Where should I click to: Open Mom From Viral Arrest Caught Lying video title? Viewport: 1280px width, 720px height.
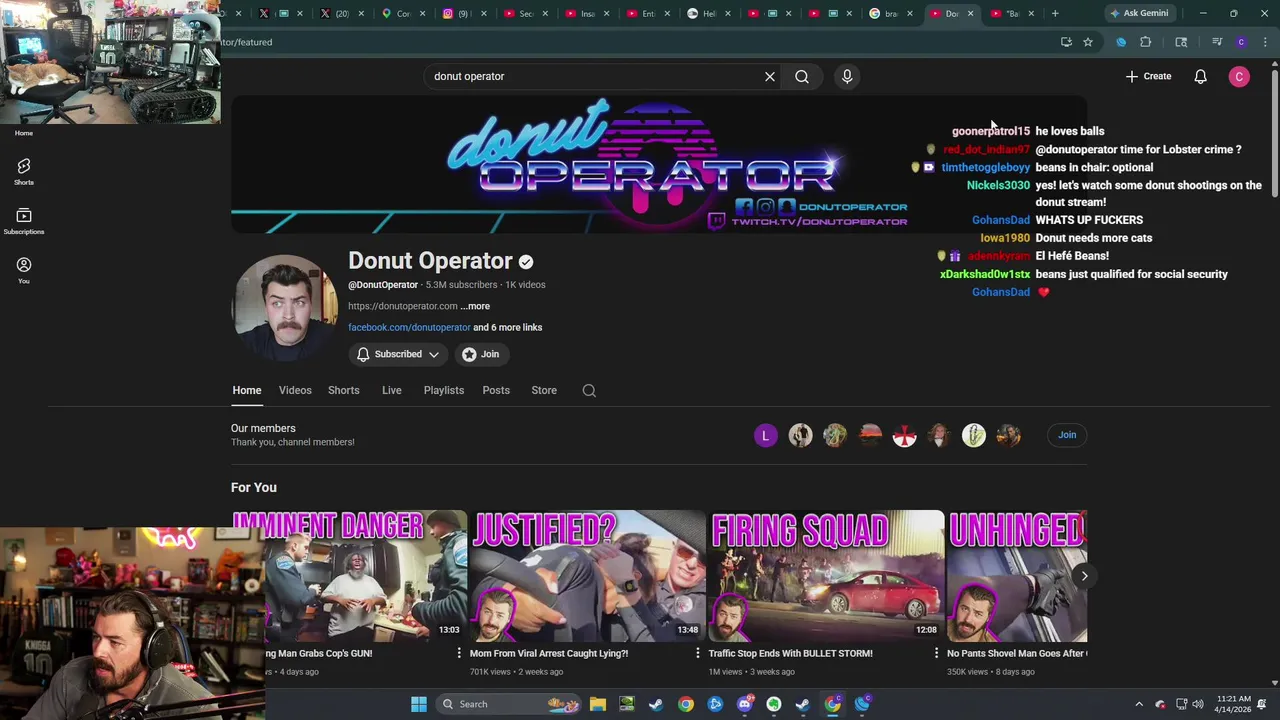pyautogui.click(x=549, y=653)
